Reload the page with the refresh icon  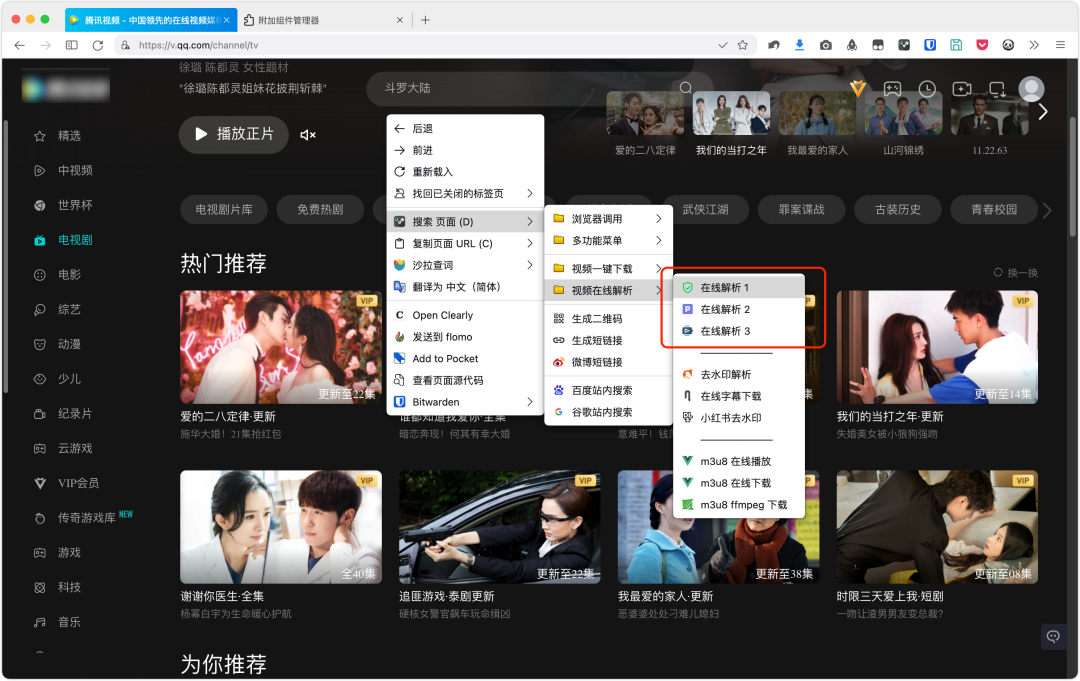pos(98,45)
